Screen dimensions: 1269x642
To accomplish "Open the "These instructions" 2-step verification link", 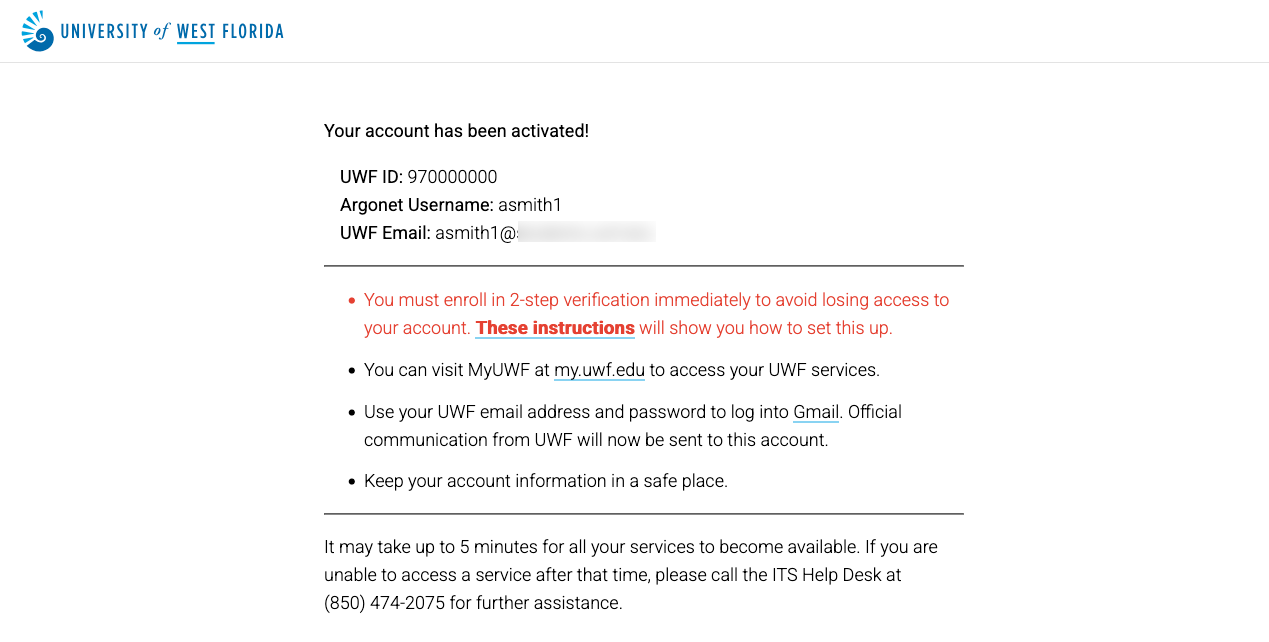I will point(555,328).
